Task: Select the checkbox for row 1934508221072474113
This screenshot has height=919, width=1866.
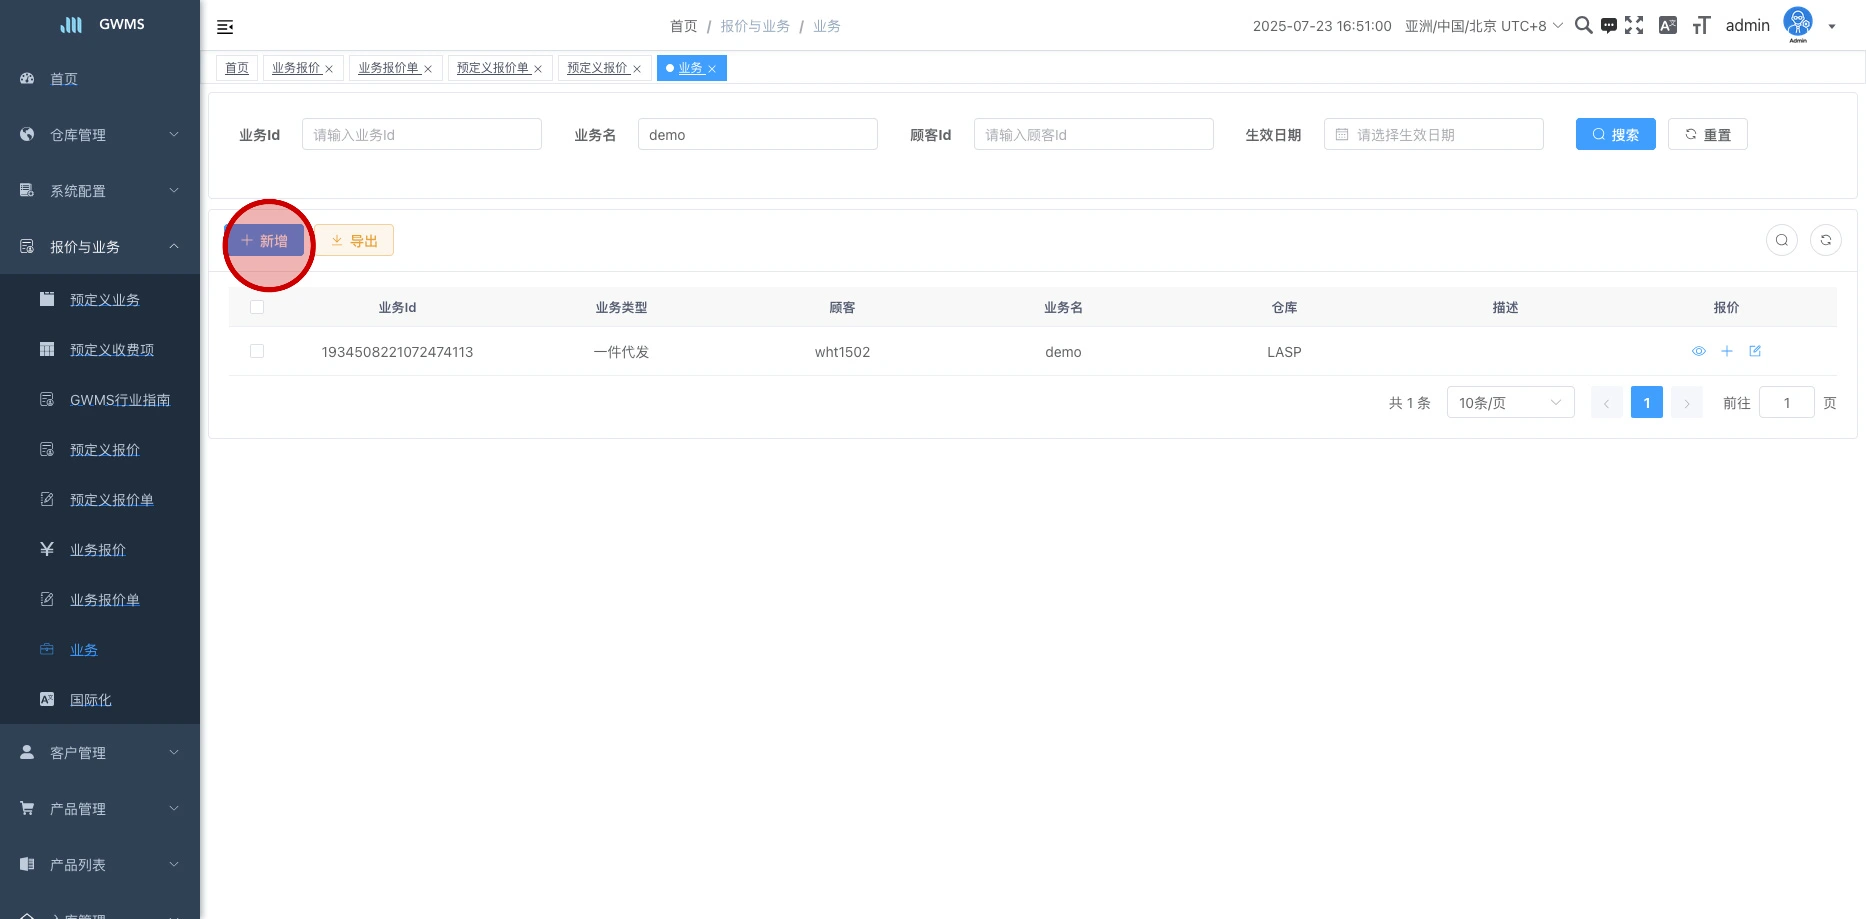Action: click(257, 351)
